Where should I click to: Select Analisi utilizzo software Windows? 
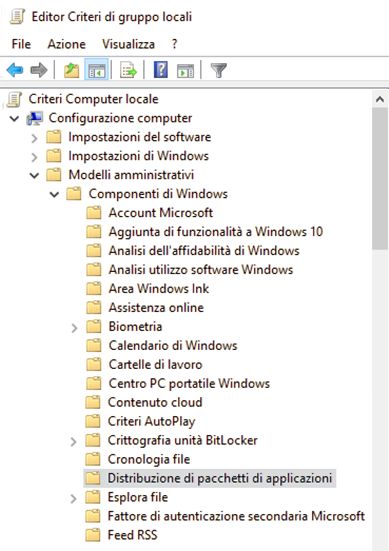(x=201, y=270)
